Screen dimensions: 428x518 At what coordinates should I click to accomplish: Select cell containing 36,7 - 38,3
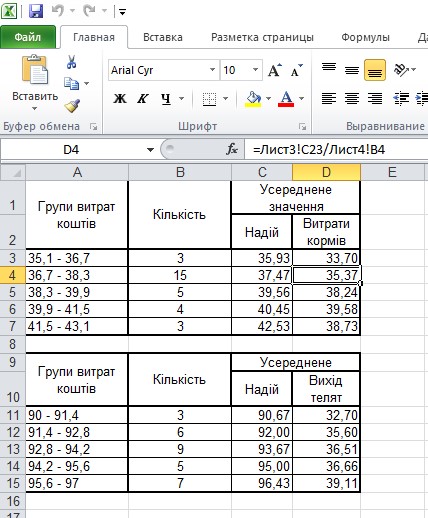coord(77,275)
